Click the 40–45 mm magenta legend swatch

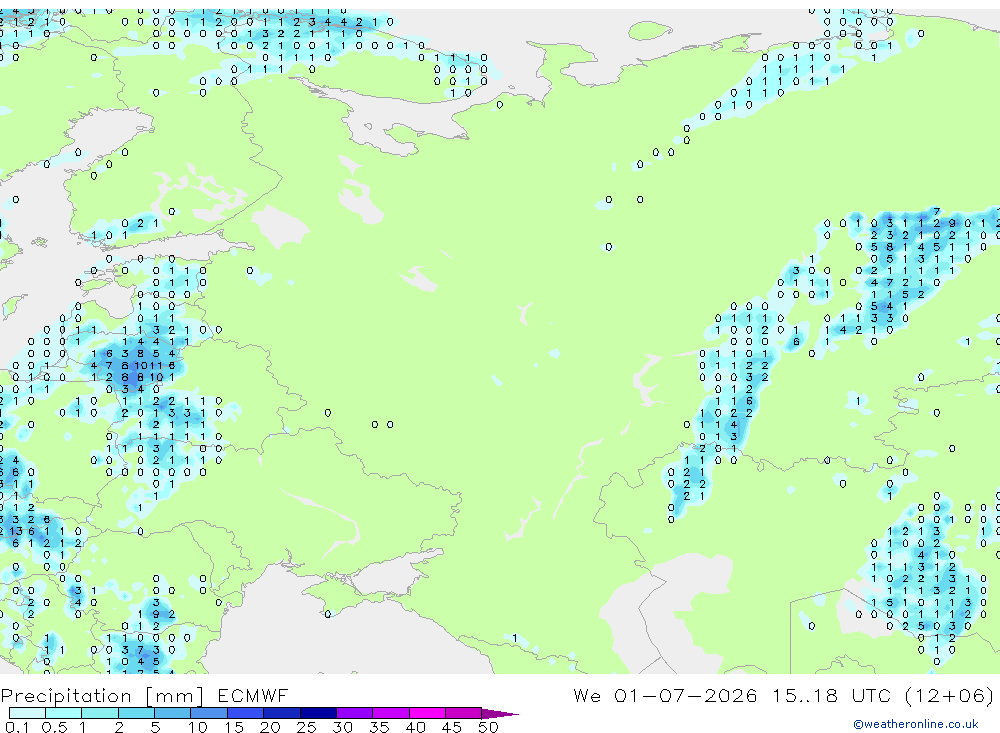click(427, 713)
